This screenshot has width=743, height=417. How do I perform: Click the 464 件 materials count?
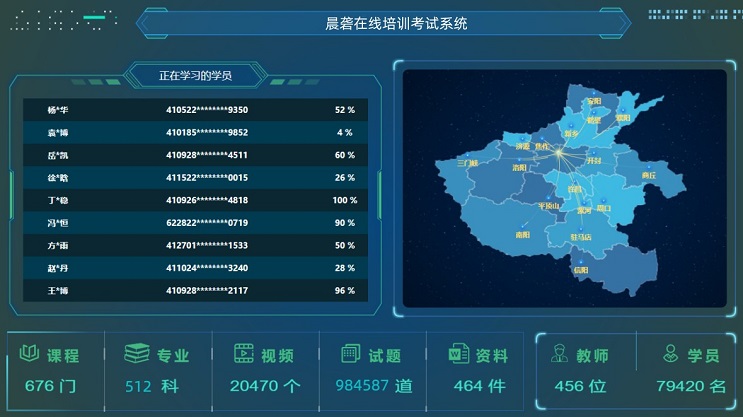click(480, 386)
